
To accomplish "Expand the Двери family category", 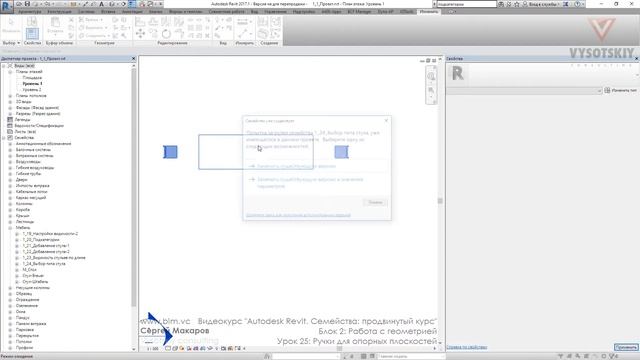I will point(10,180).
